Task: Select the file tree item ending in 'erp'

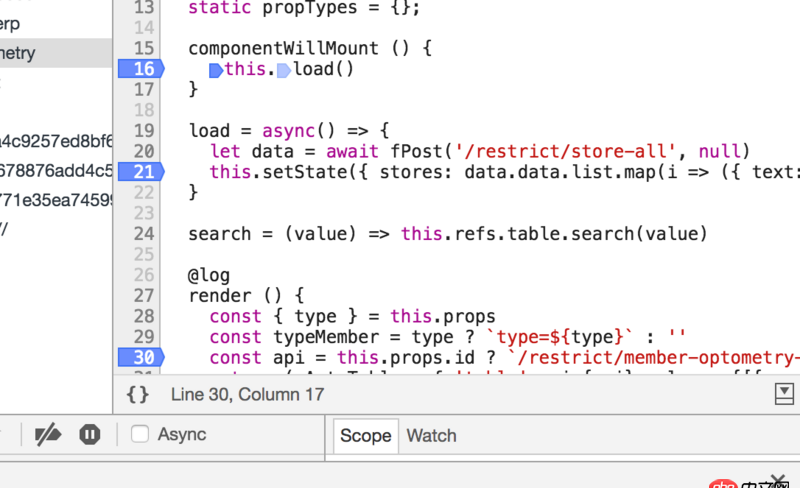Action: (10, 24)
